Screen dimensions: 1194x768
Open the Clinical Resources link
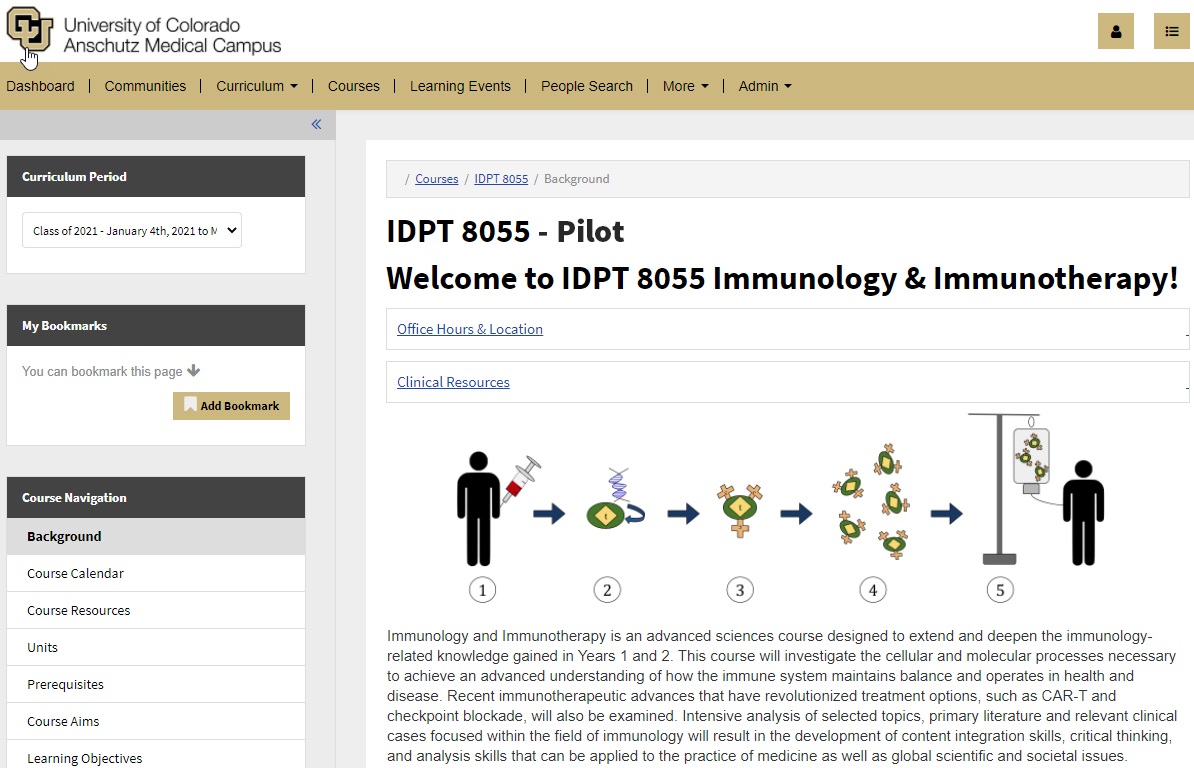click(x=453, y=382)
